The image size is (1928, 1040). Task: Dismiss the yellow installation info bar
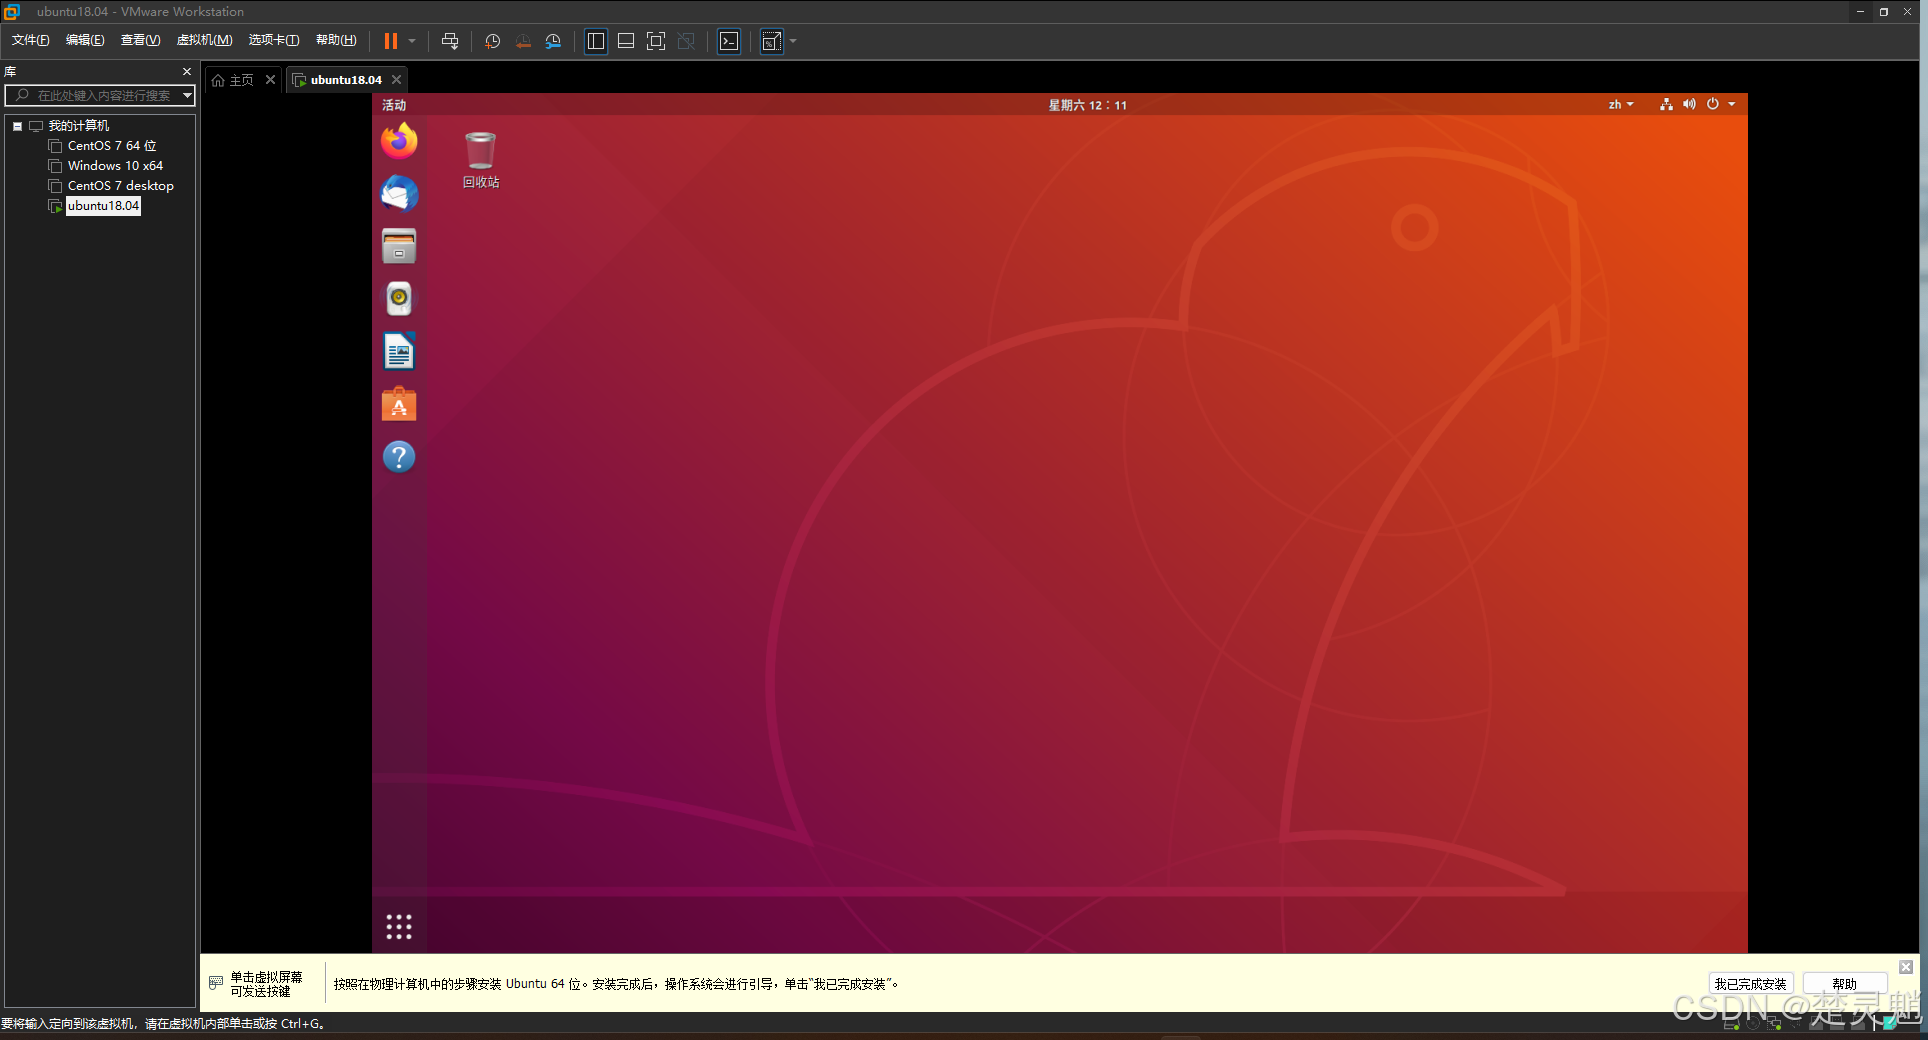tap(1906, 967)
